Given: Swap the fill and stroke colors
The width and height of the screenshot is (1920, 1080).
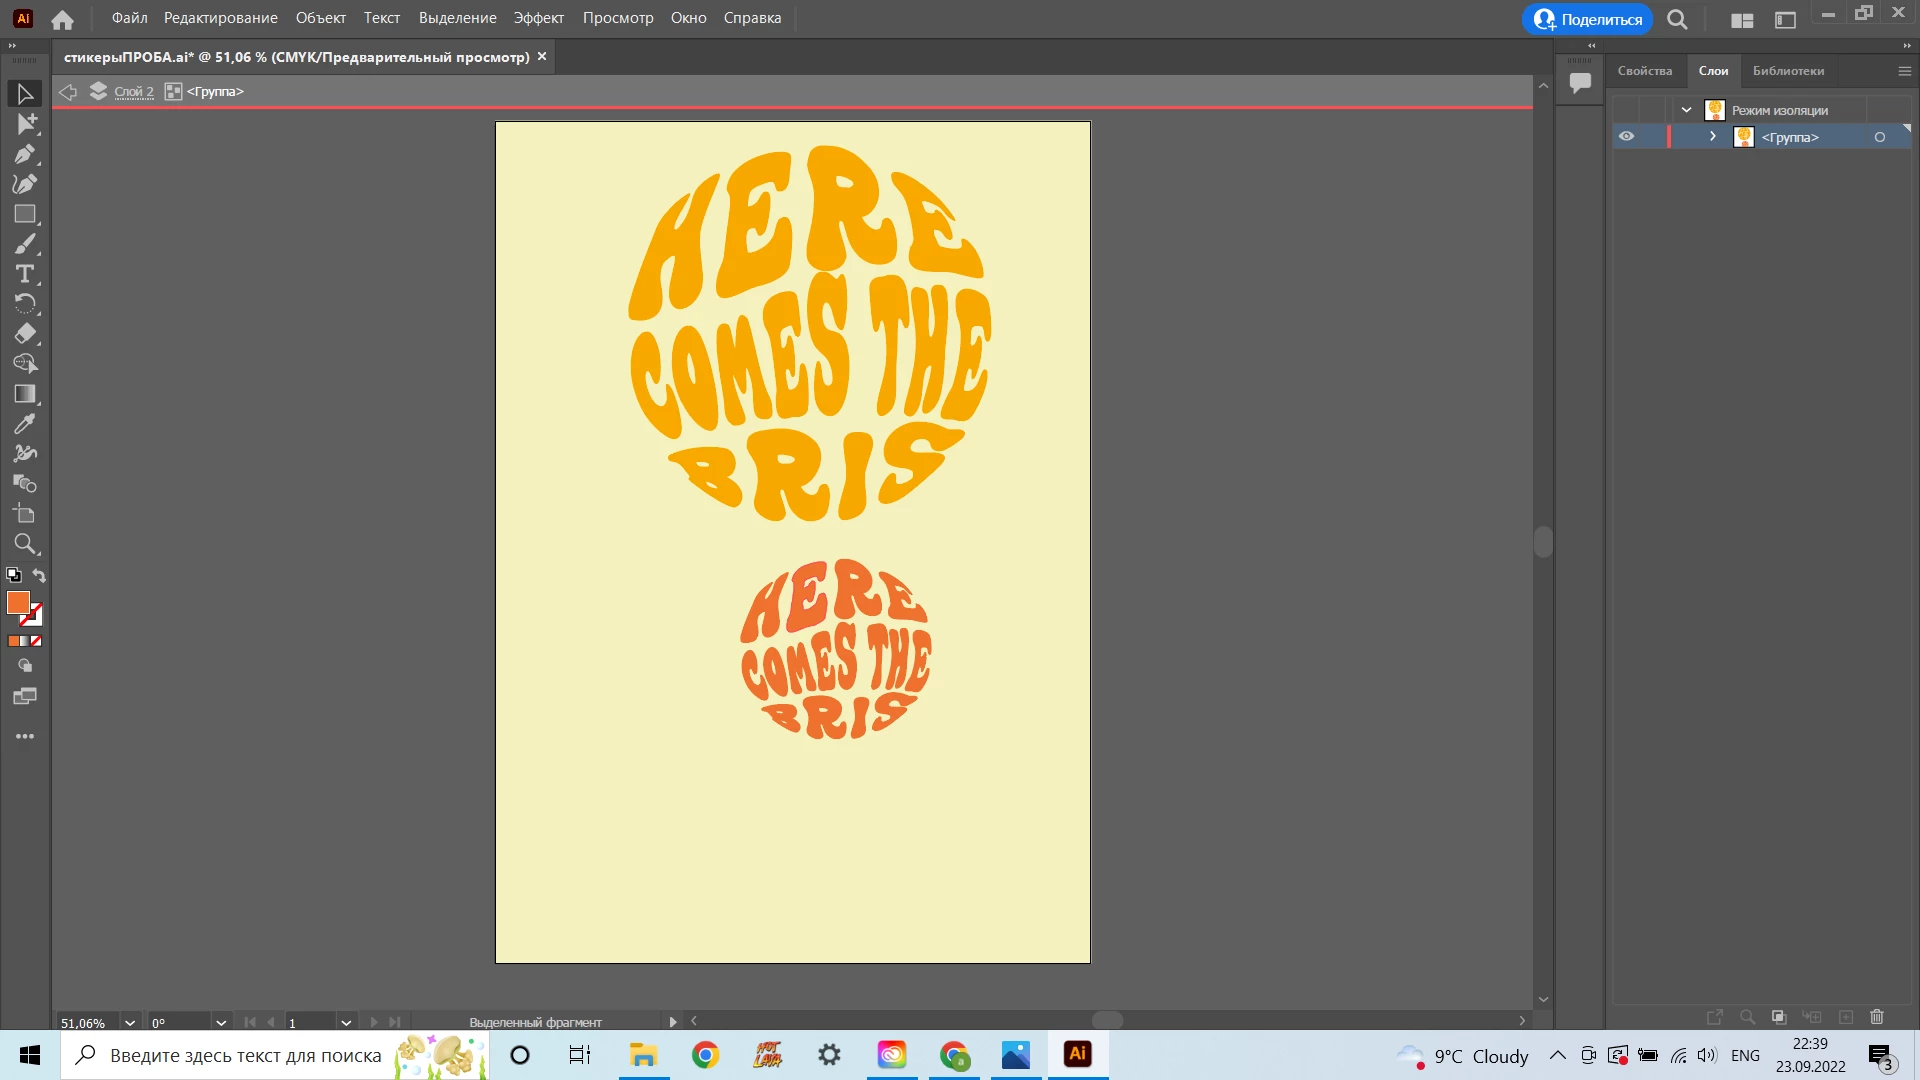Looking at the screenshot, I should [x=39, y=576].
